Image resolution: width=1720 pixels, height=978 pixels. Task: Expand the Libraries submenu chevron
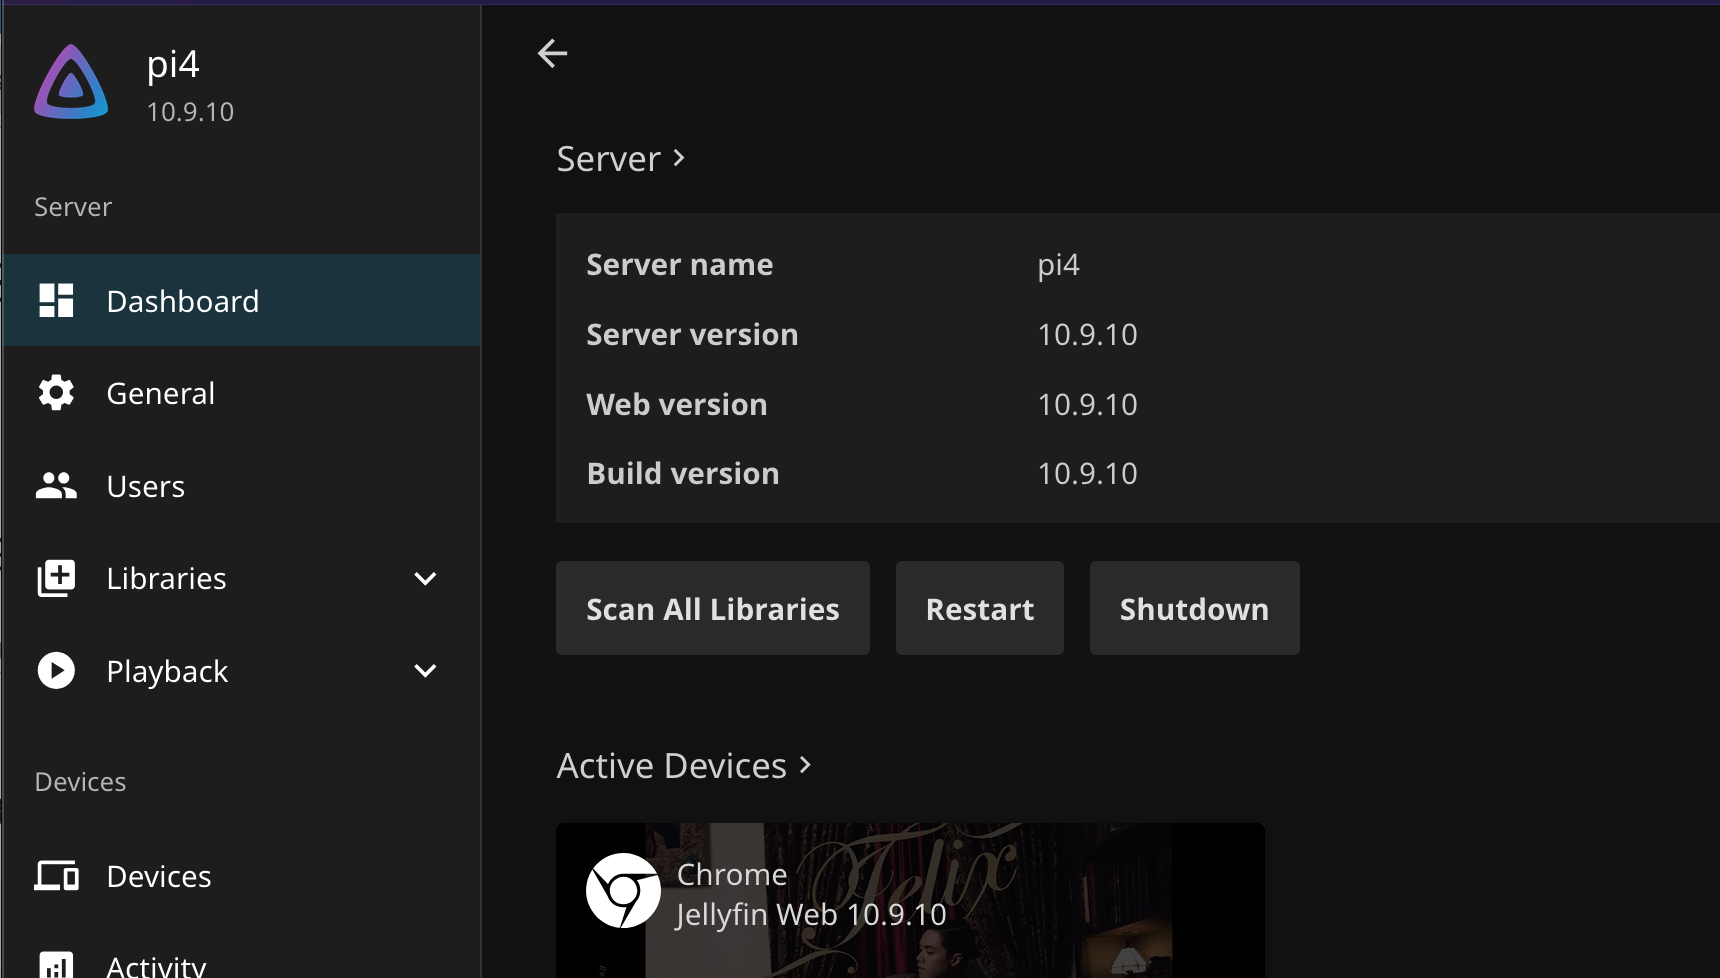[x=425, y=579]
